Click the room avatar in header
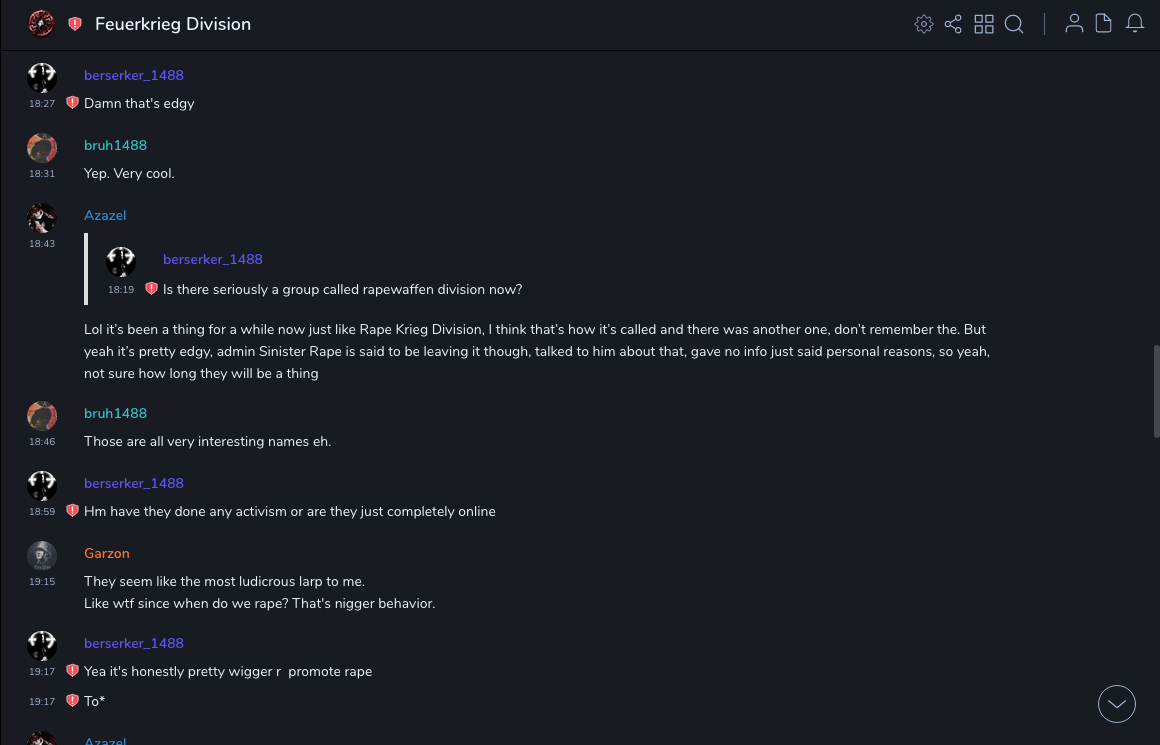This screenshot has height=745, width=1160. pyautogui.click(x=41, y=24)
